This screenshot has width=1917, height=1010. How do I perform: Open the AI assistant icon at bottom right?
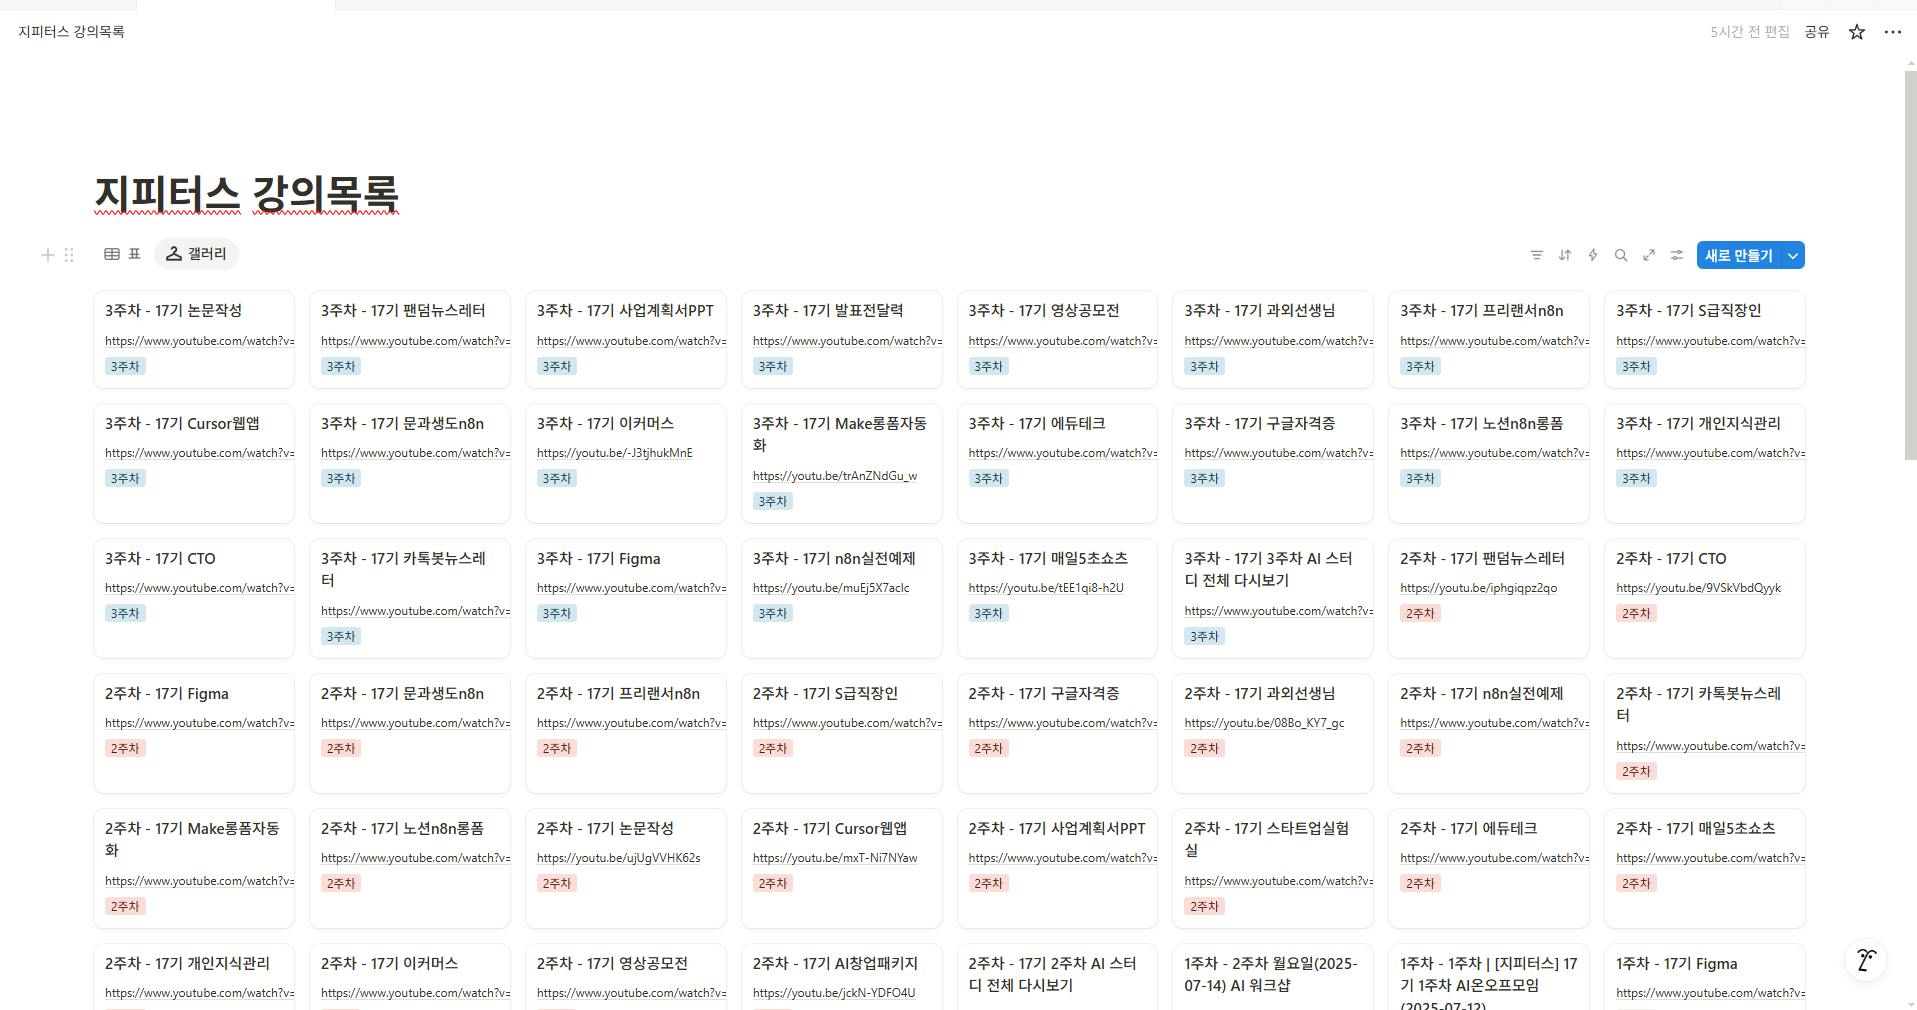click(1864, 959)
